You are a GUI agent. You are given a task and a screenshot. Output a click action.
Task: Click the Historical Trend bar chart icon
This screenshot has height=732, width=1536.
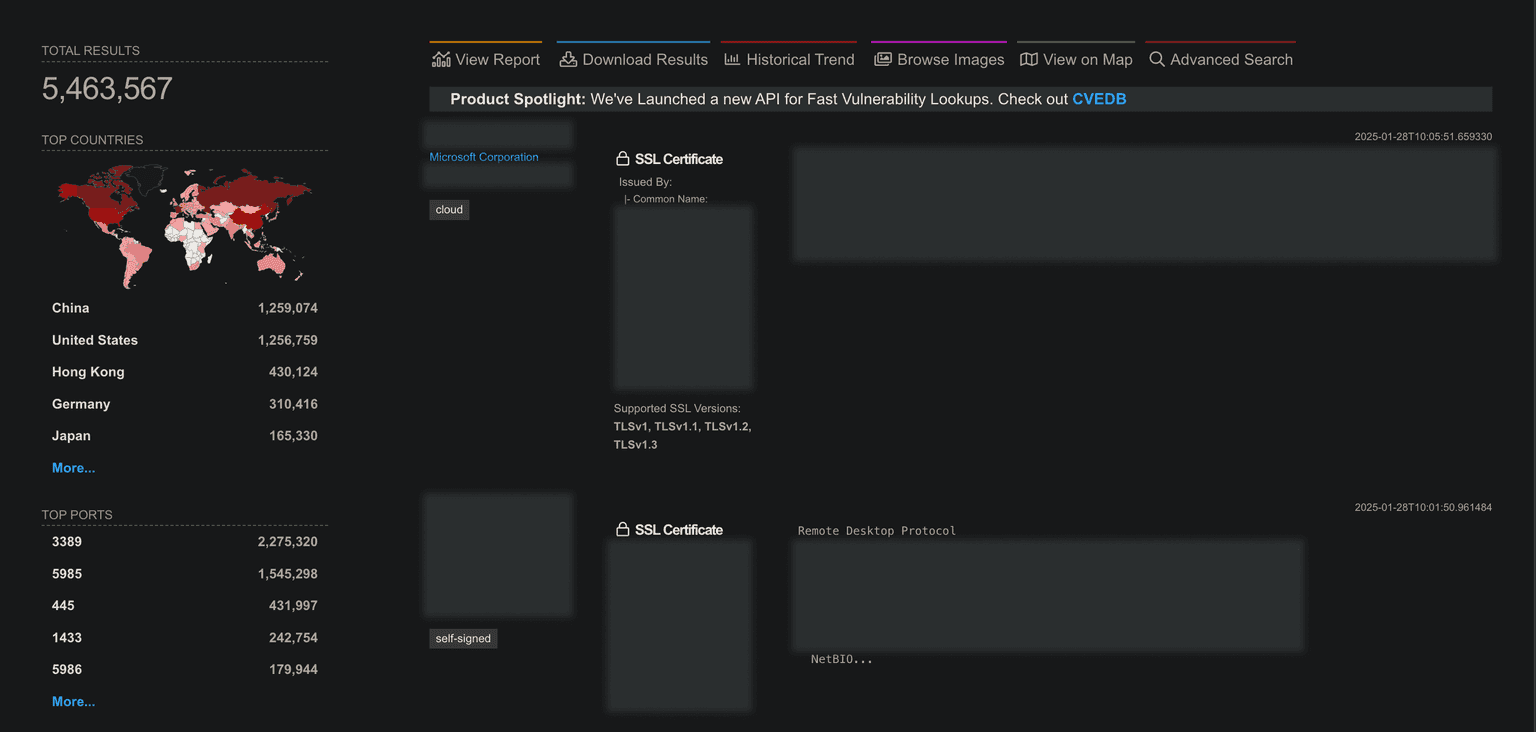tap(732, 60)
